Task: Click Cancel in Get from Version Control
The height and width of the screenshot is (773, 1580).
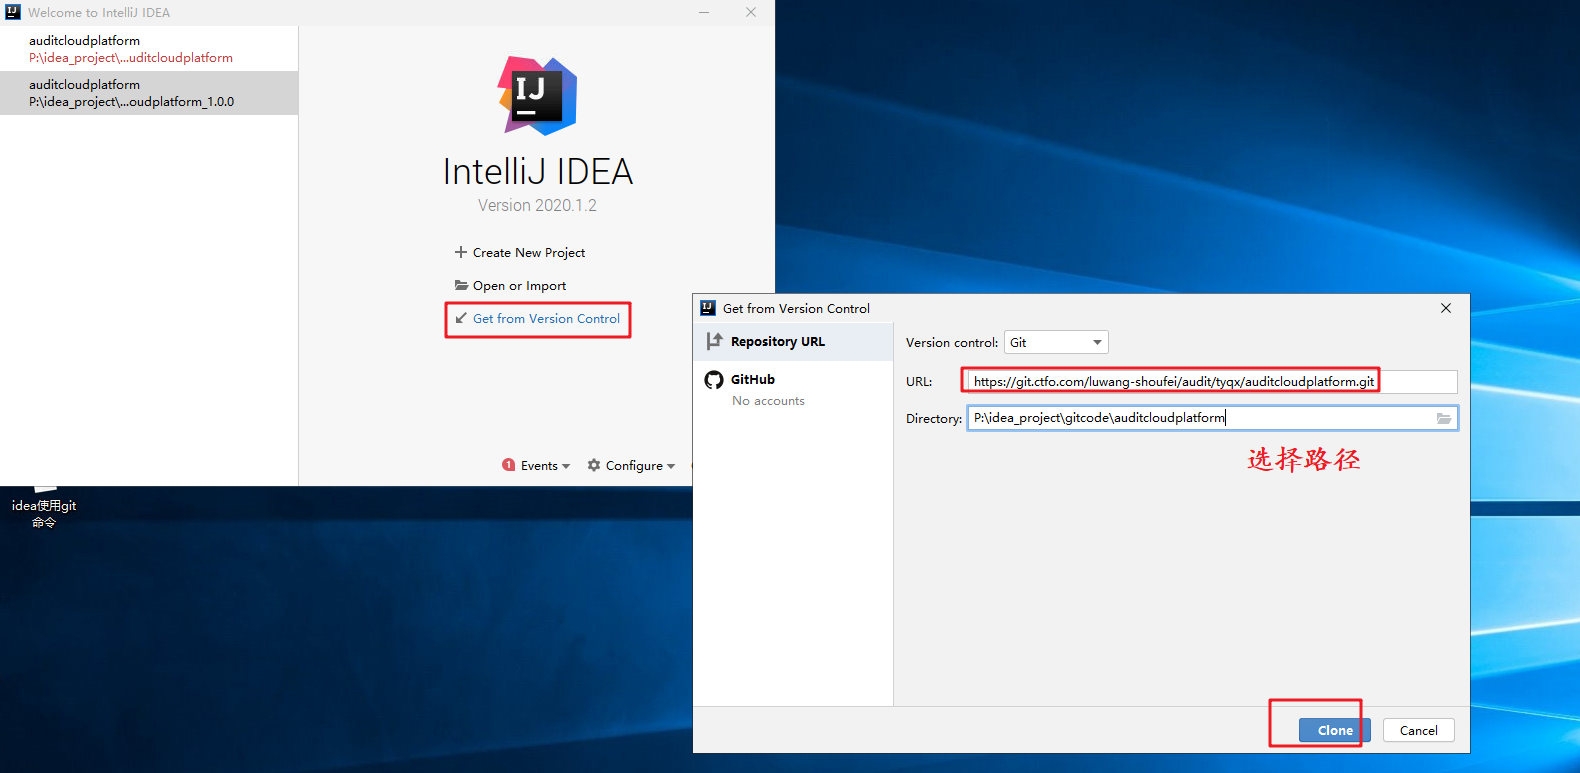Action: [x=1418, y=730]
